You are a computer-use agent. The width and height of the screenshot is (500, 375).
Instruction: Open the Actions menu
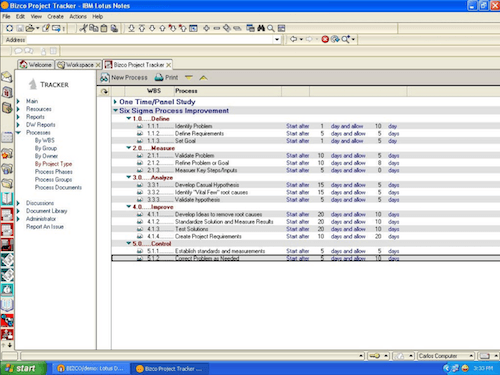pos(78,16)
